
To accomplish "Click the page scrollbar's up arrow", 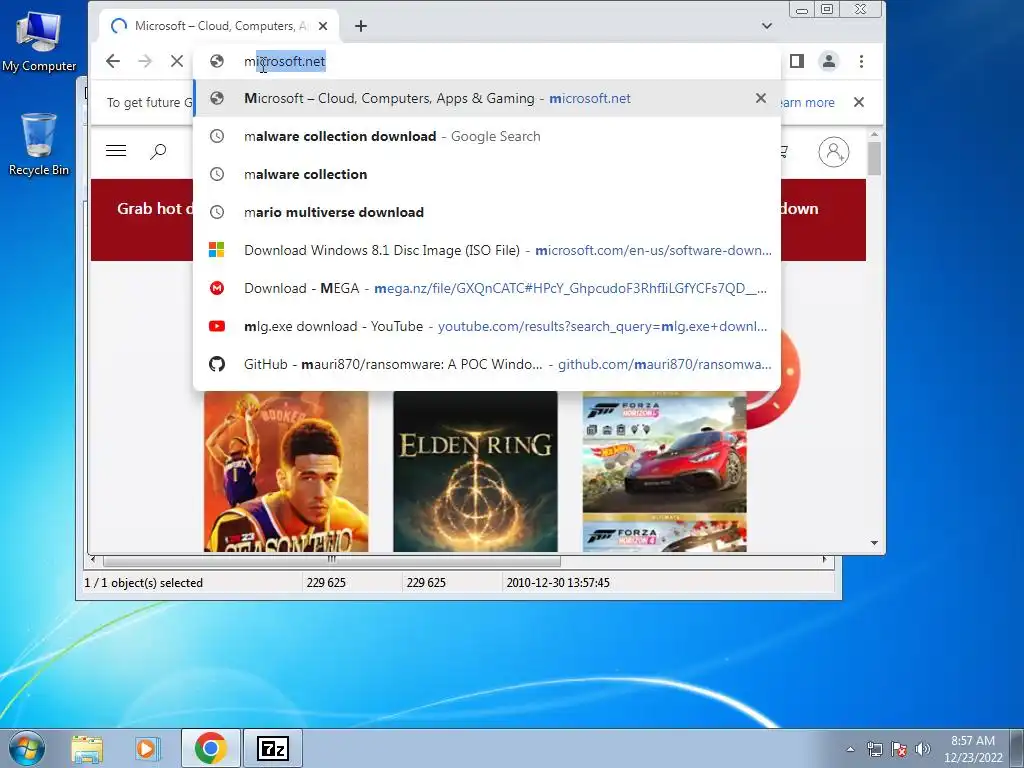I will pyautogui.click(x=874, y=134).
